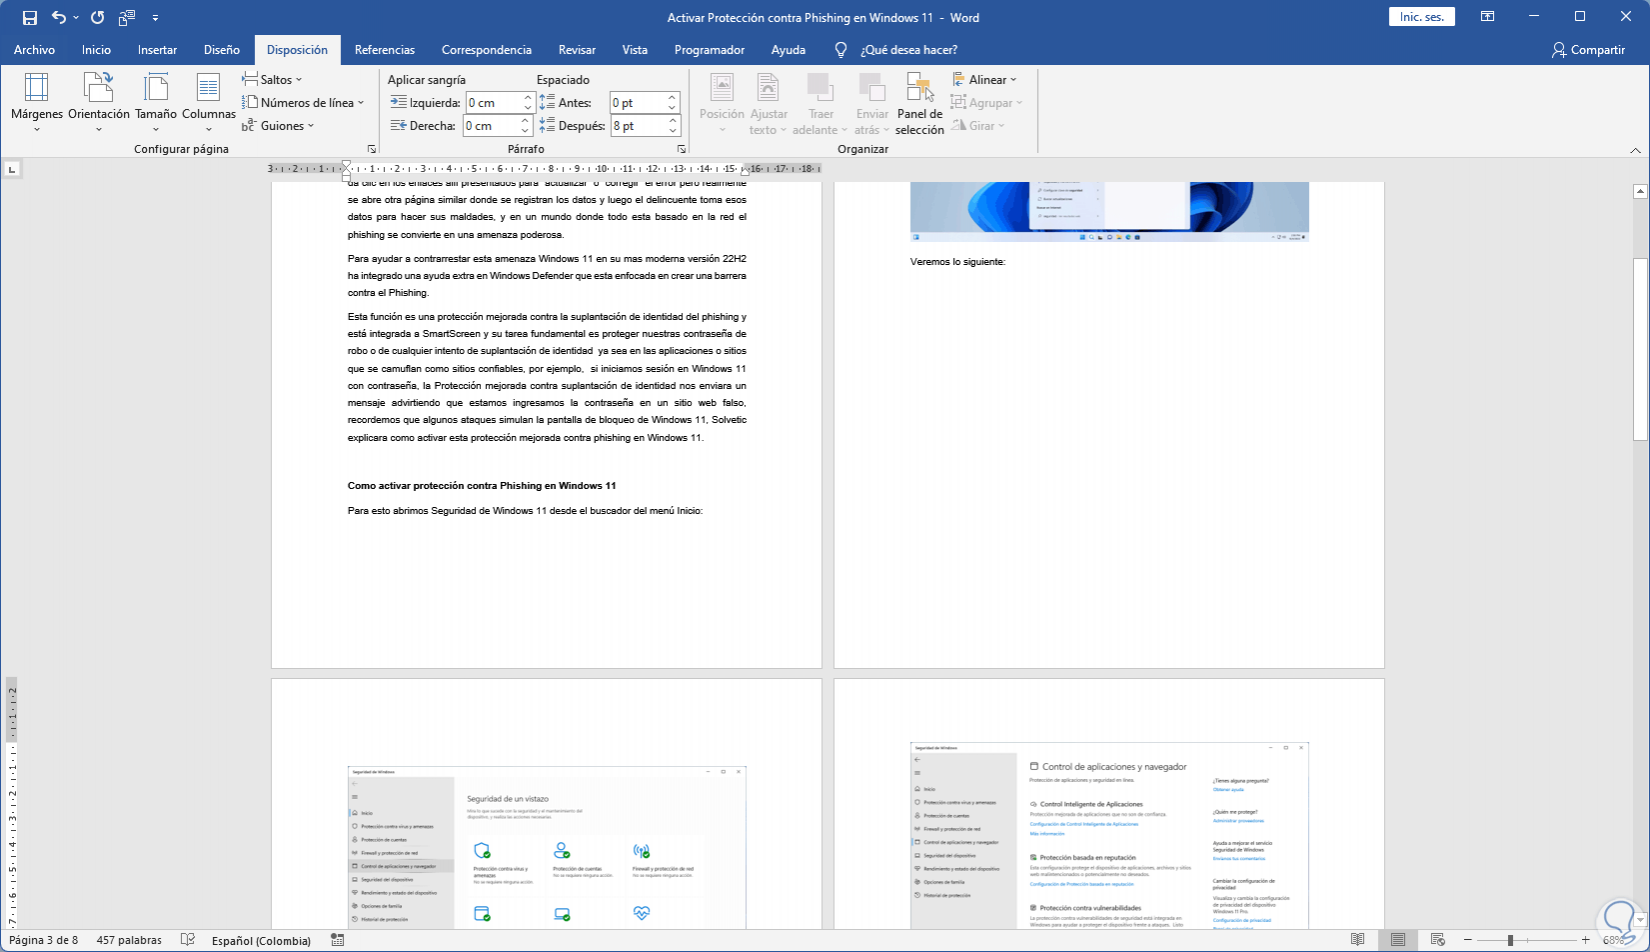Switch to the Ayuda tab

pyautogui.click(x=788, y=50)
